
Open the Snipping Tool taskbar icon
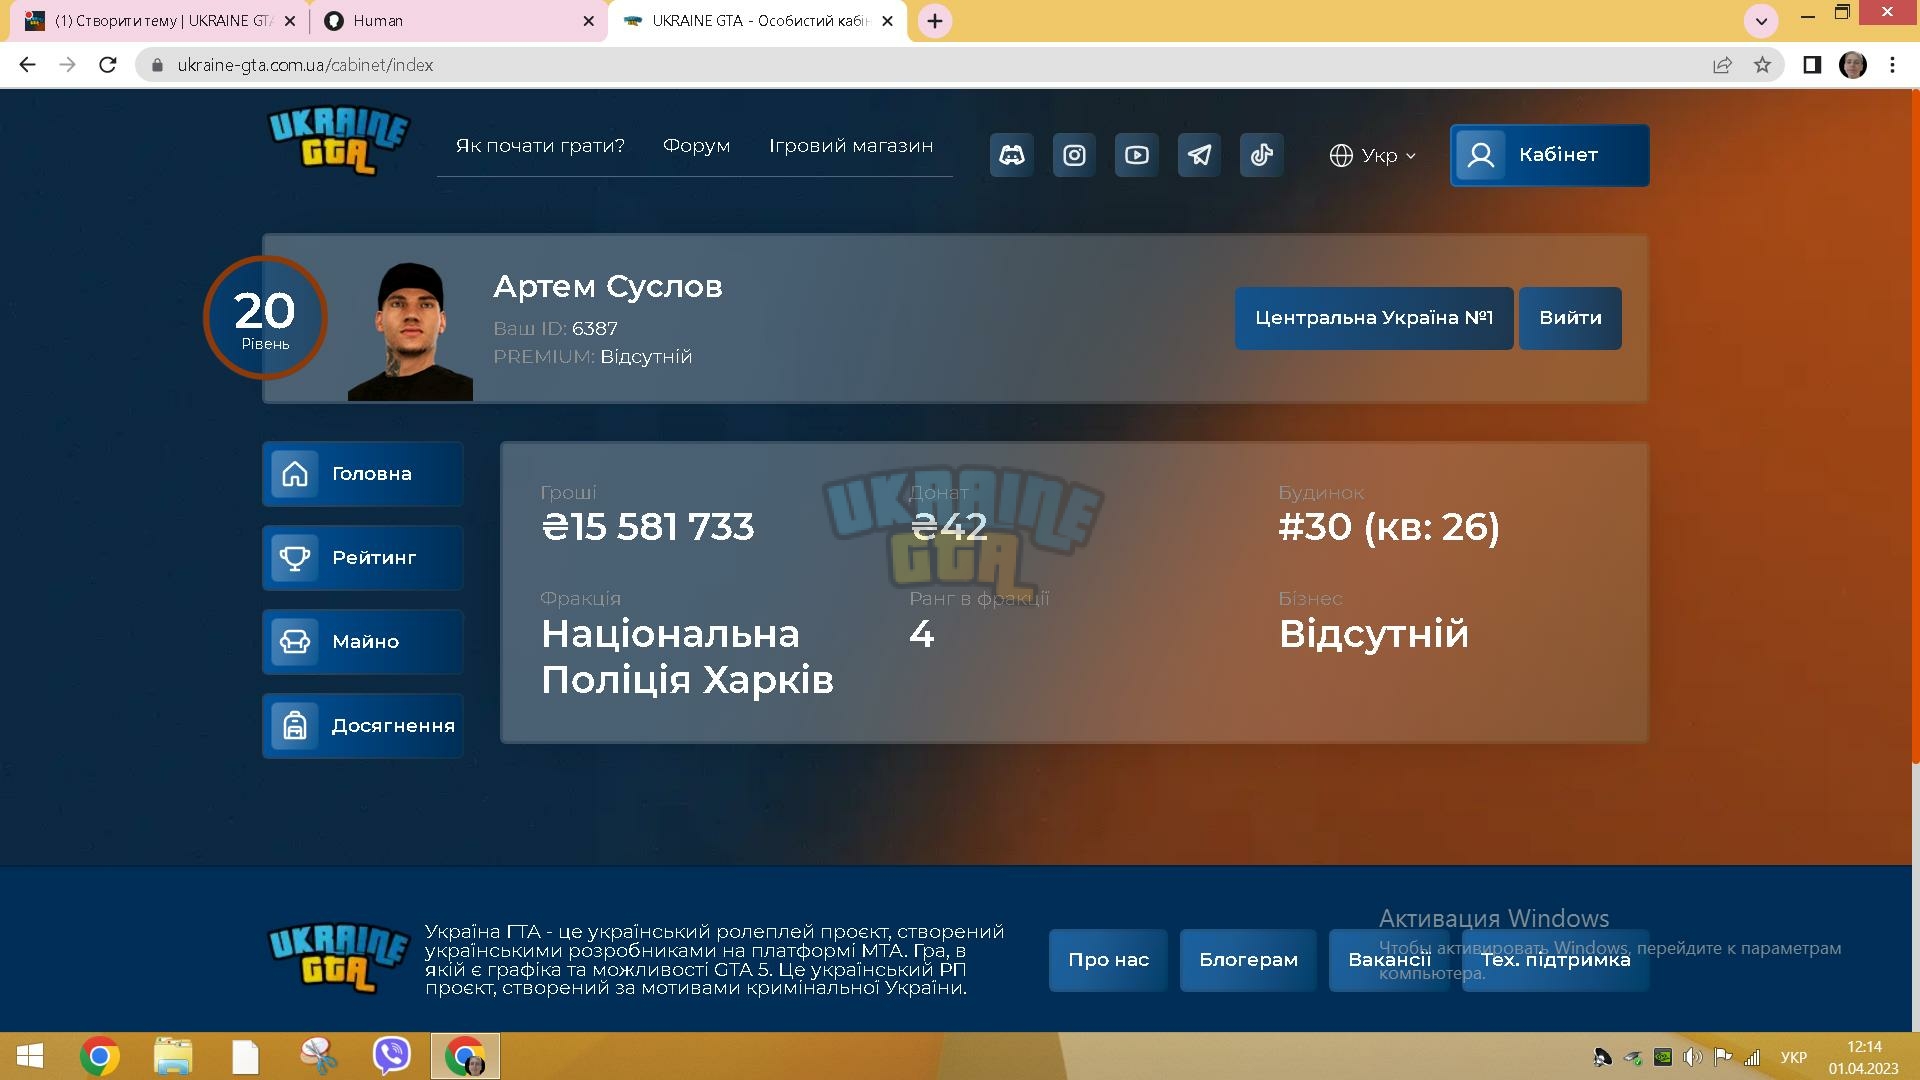pos(318,1056)
